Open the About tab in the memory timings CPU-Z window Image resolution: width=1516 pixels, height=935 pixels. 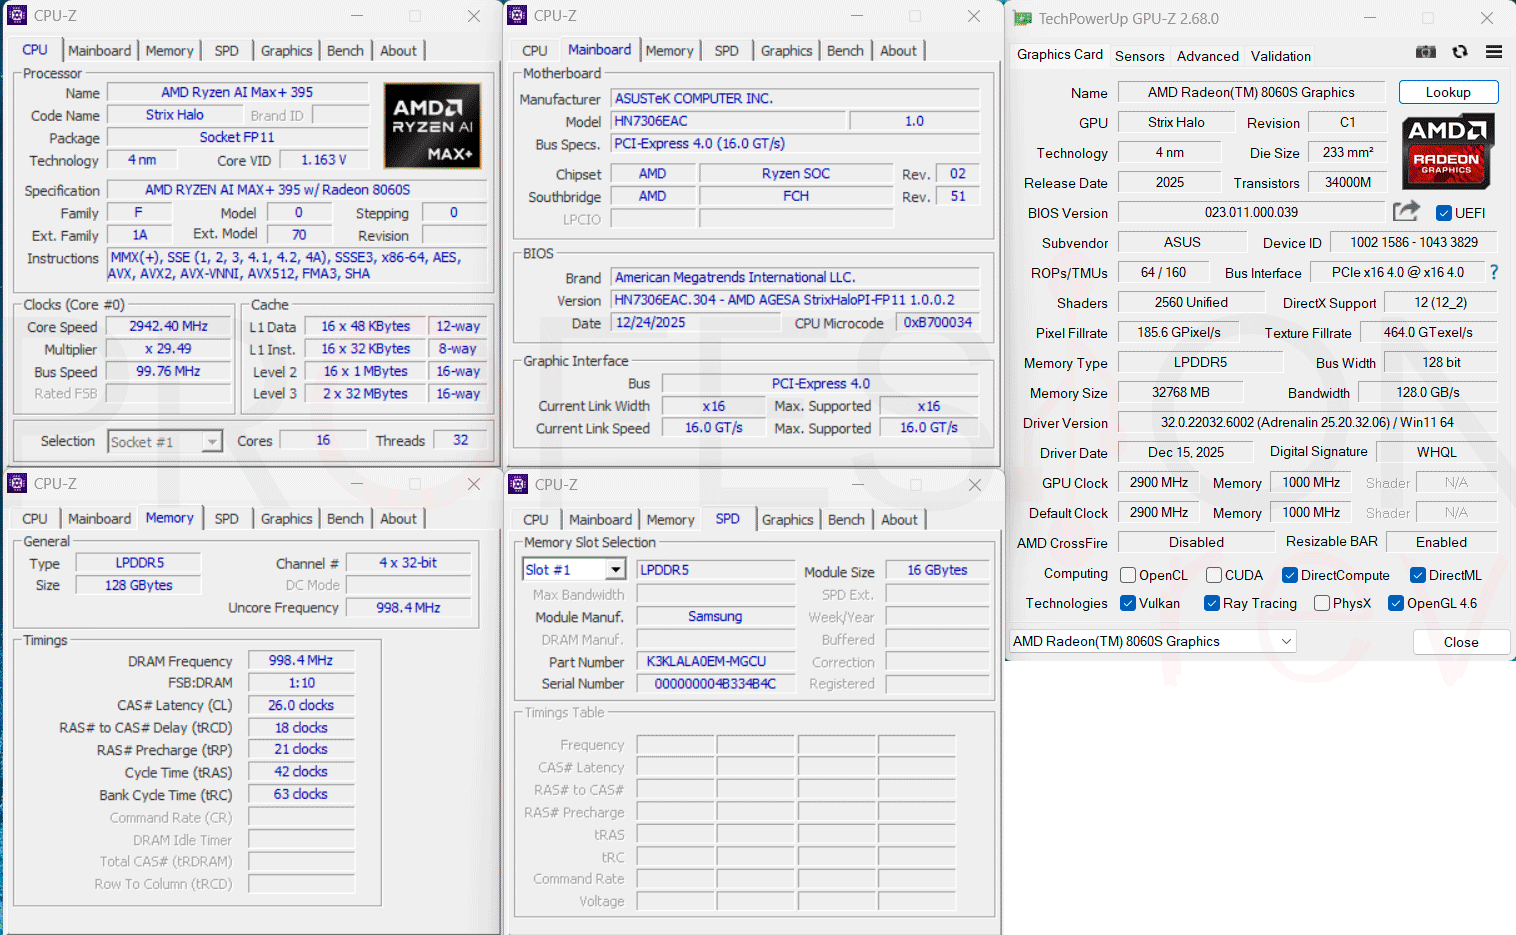click(398, 519)
